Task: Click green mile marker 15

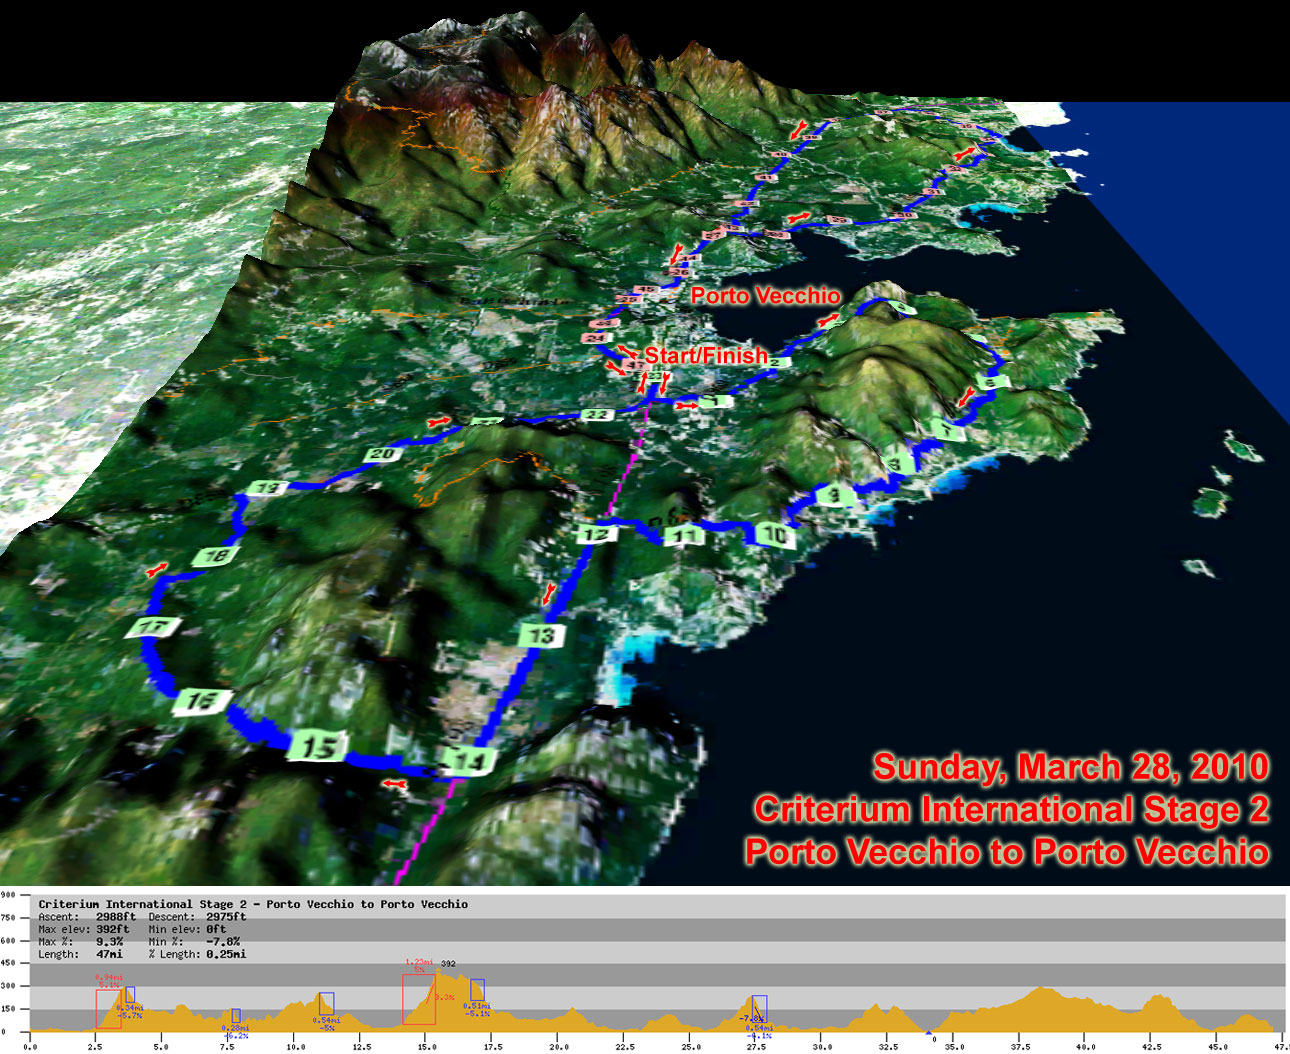Action: coord(319,746)
